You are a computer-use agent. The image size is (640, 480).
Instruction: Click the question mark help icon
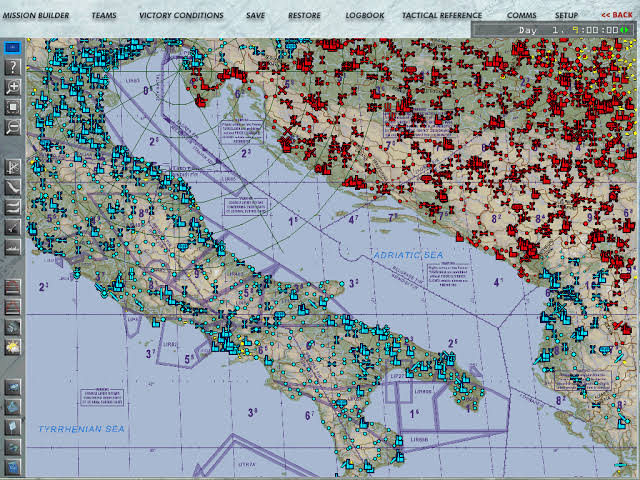click(x=13, y=67)
